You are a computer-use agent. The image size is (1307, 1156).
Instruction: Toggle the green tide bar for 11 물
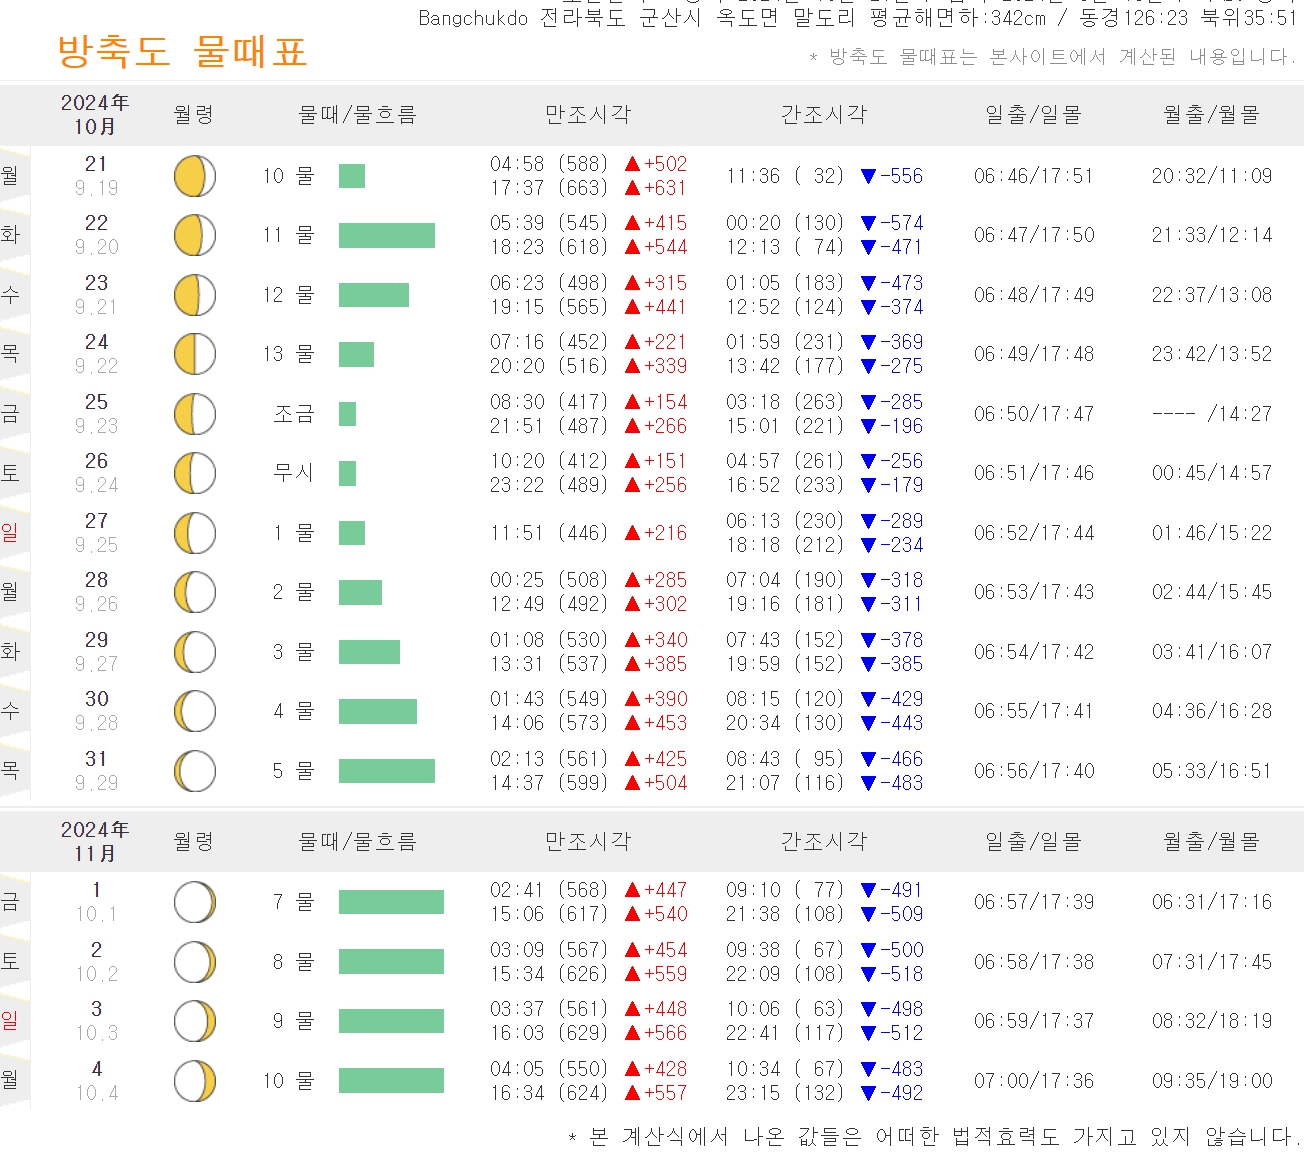click(x=386, y=235)
